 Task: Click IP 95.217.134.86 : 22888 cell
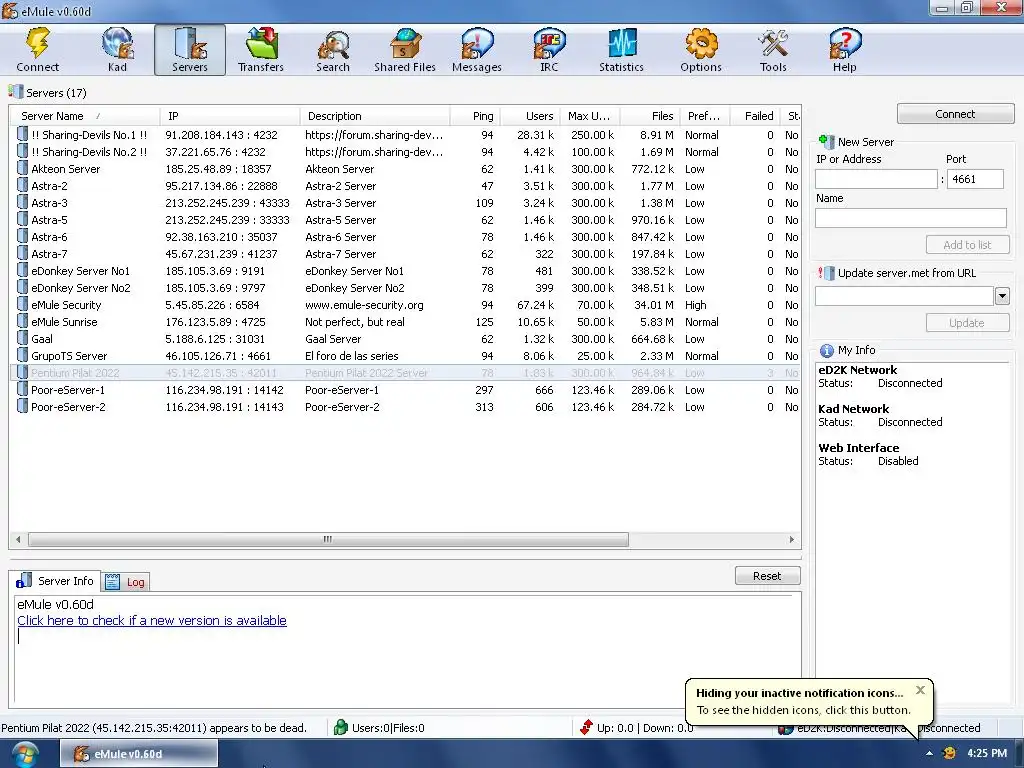coord(221,186)
